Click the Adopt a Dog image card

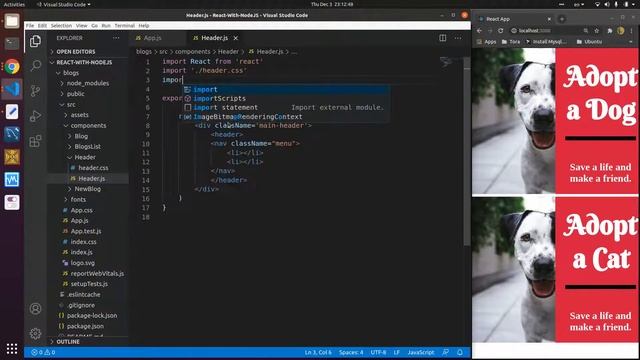(x=555, y=121)
